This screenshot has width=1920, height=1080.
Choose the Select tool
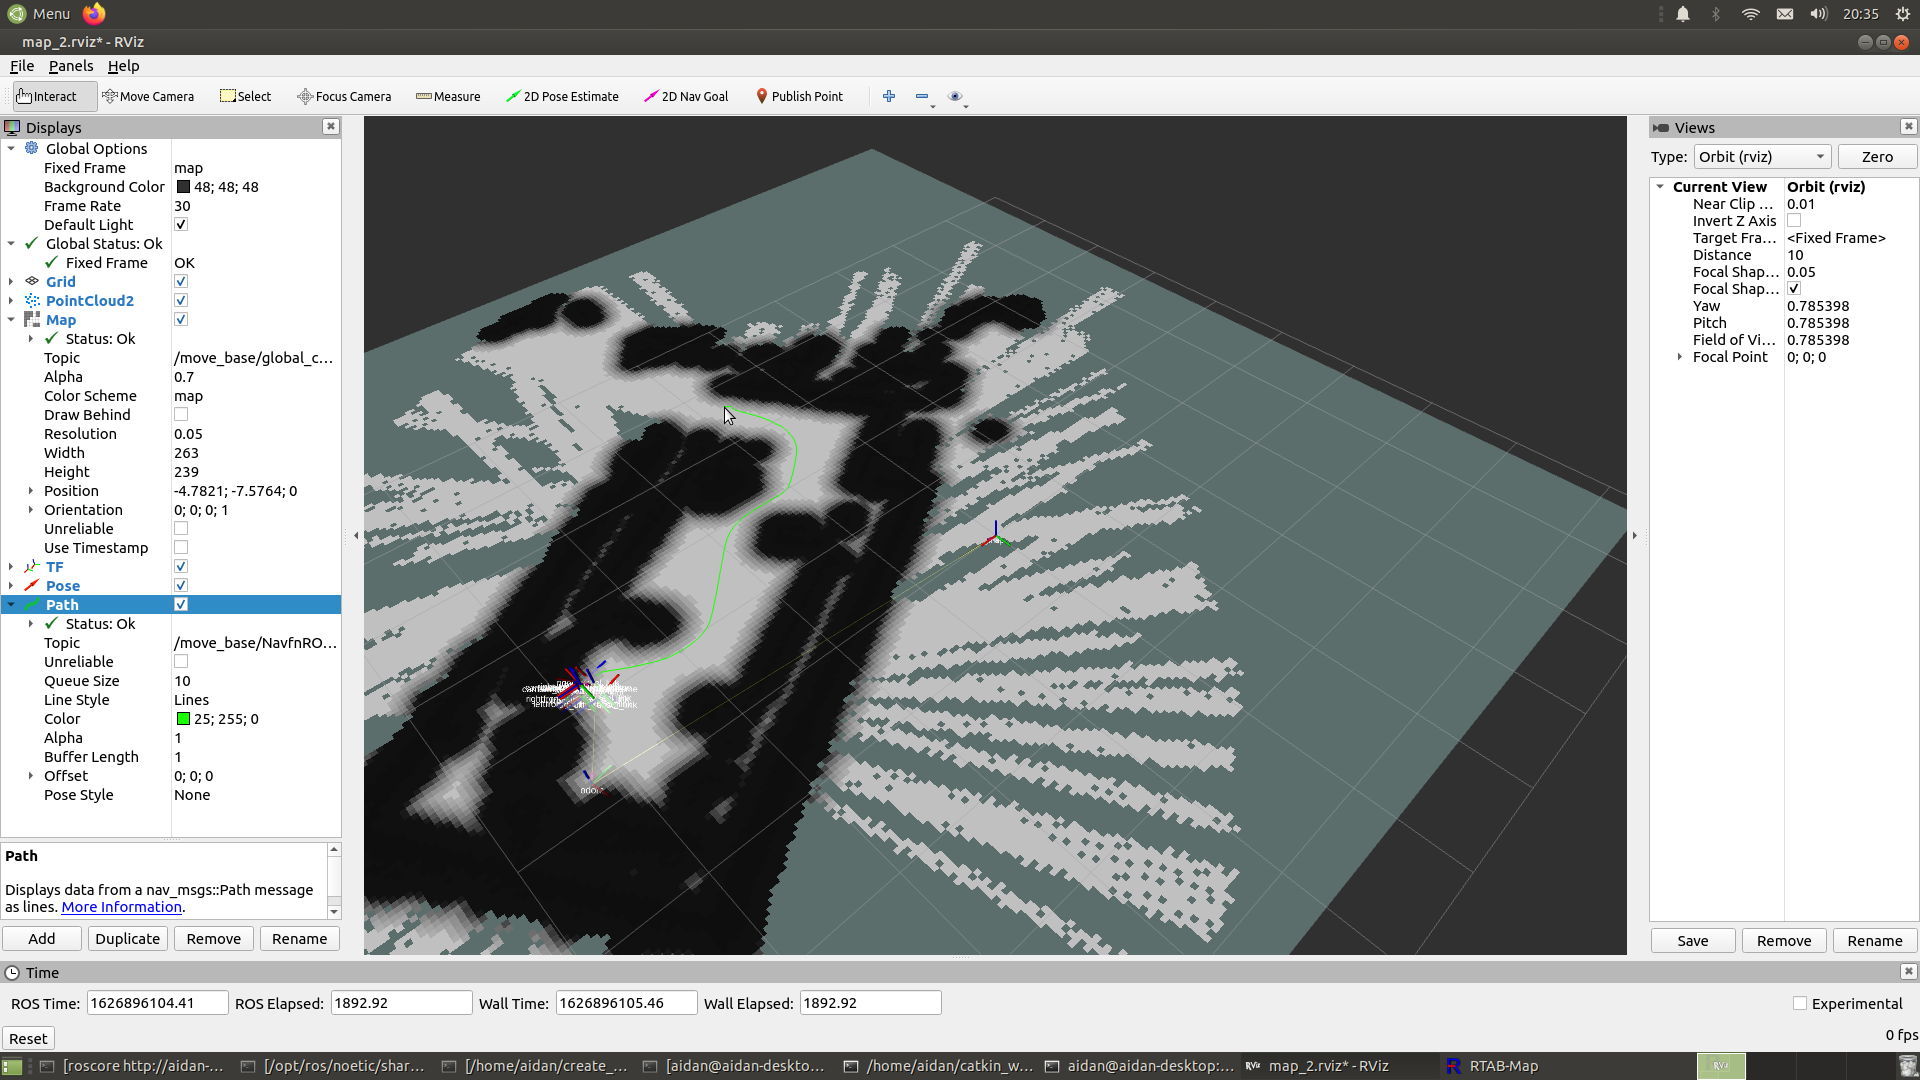pos(245,96)
